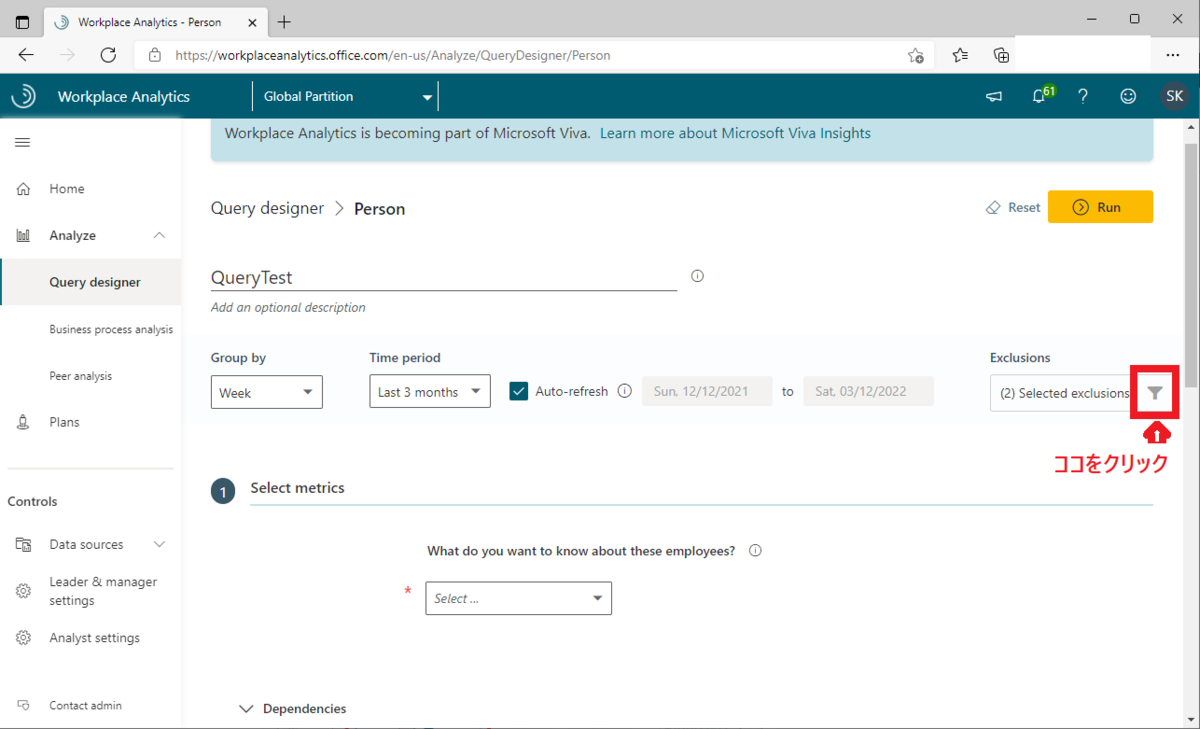
Task: Click info icon beside employees question
Action: pyautogui.click(x=756, y=550)
